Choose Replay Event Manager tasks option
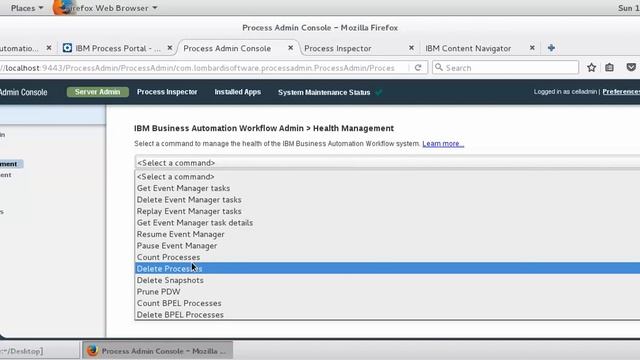 tap(387, 211)
